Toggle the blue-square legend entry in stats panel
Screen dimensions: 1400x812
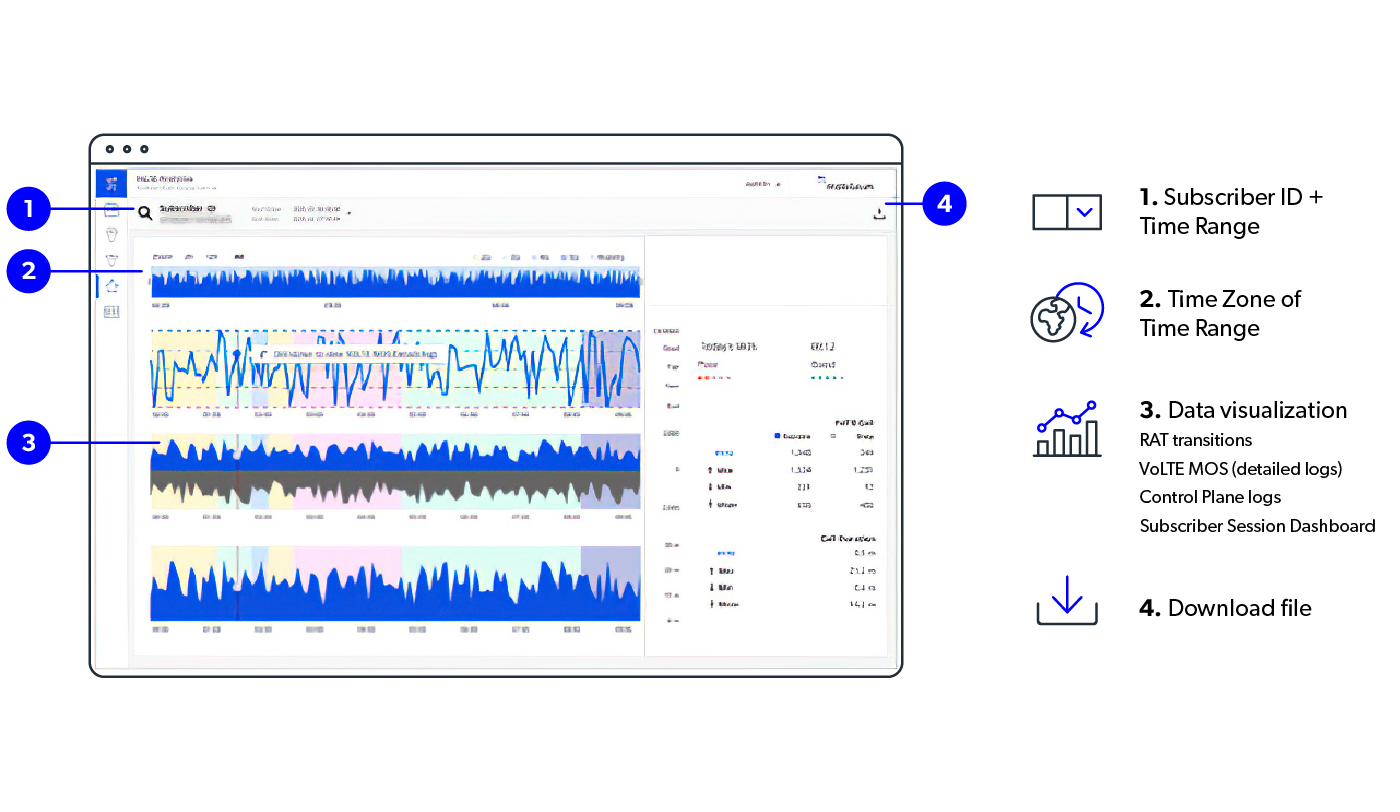(x=778, y=436)
